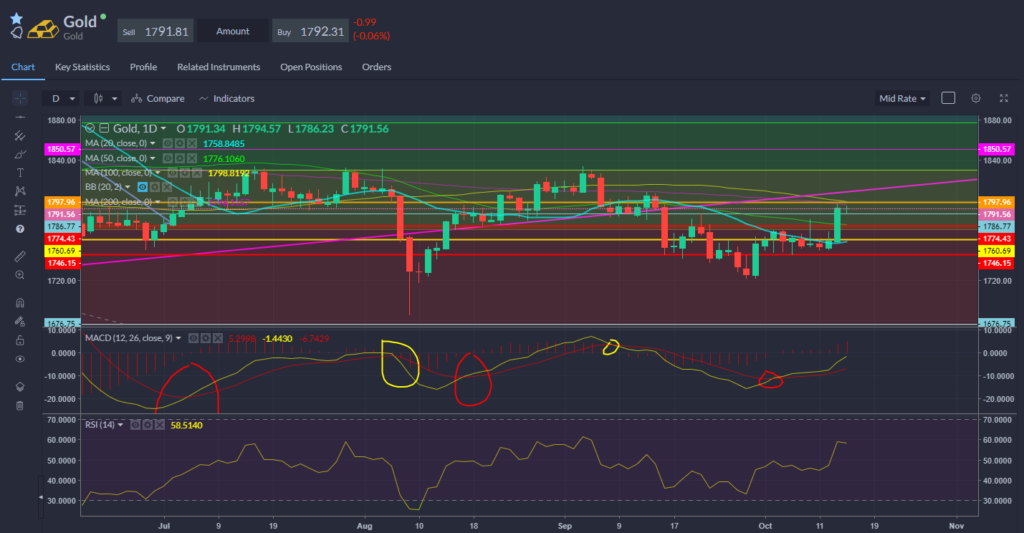Open the Orders tab
Image resolution: width=1024 pixels, height=533 pixels.
coord(377,67)
